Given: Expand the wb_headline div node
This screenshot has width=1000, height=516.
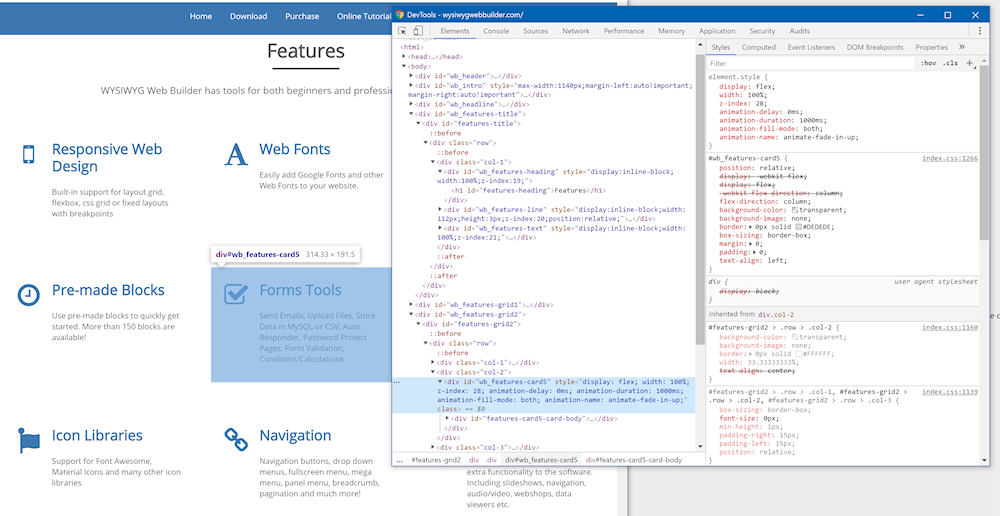Looking at the screenshot, I should (411, 104).
